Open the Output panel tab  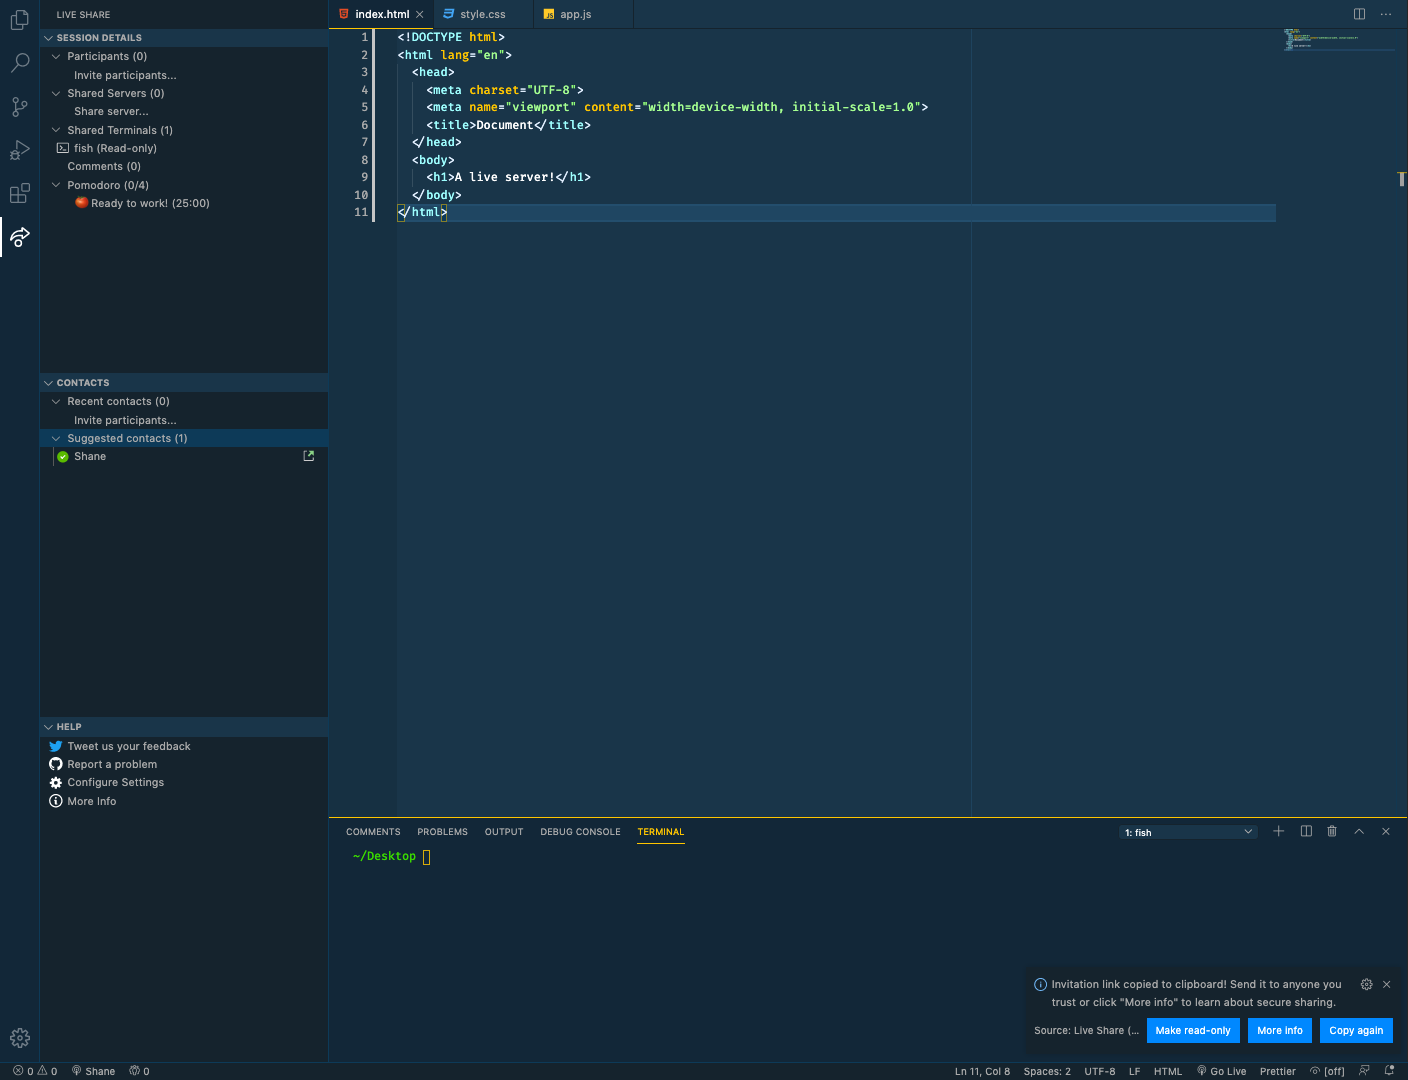pyautogui.click(x=504, y=832)
